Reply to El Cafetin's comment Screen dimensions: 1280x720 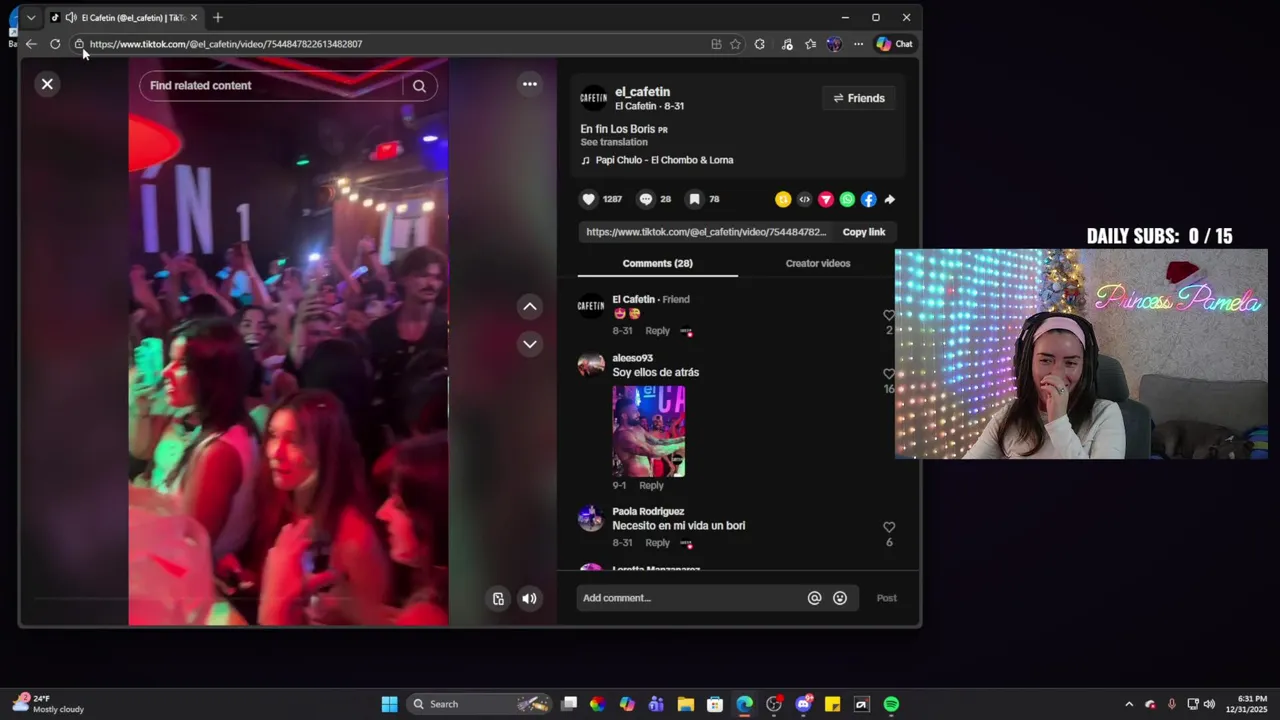coord(657,331)
